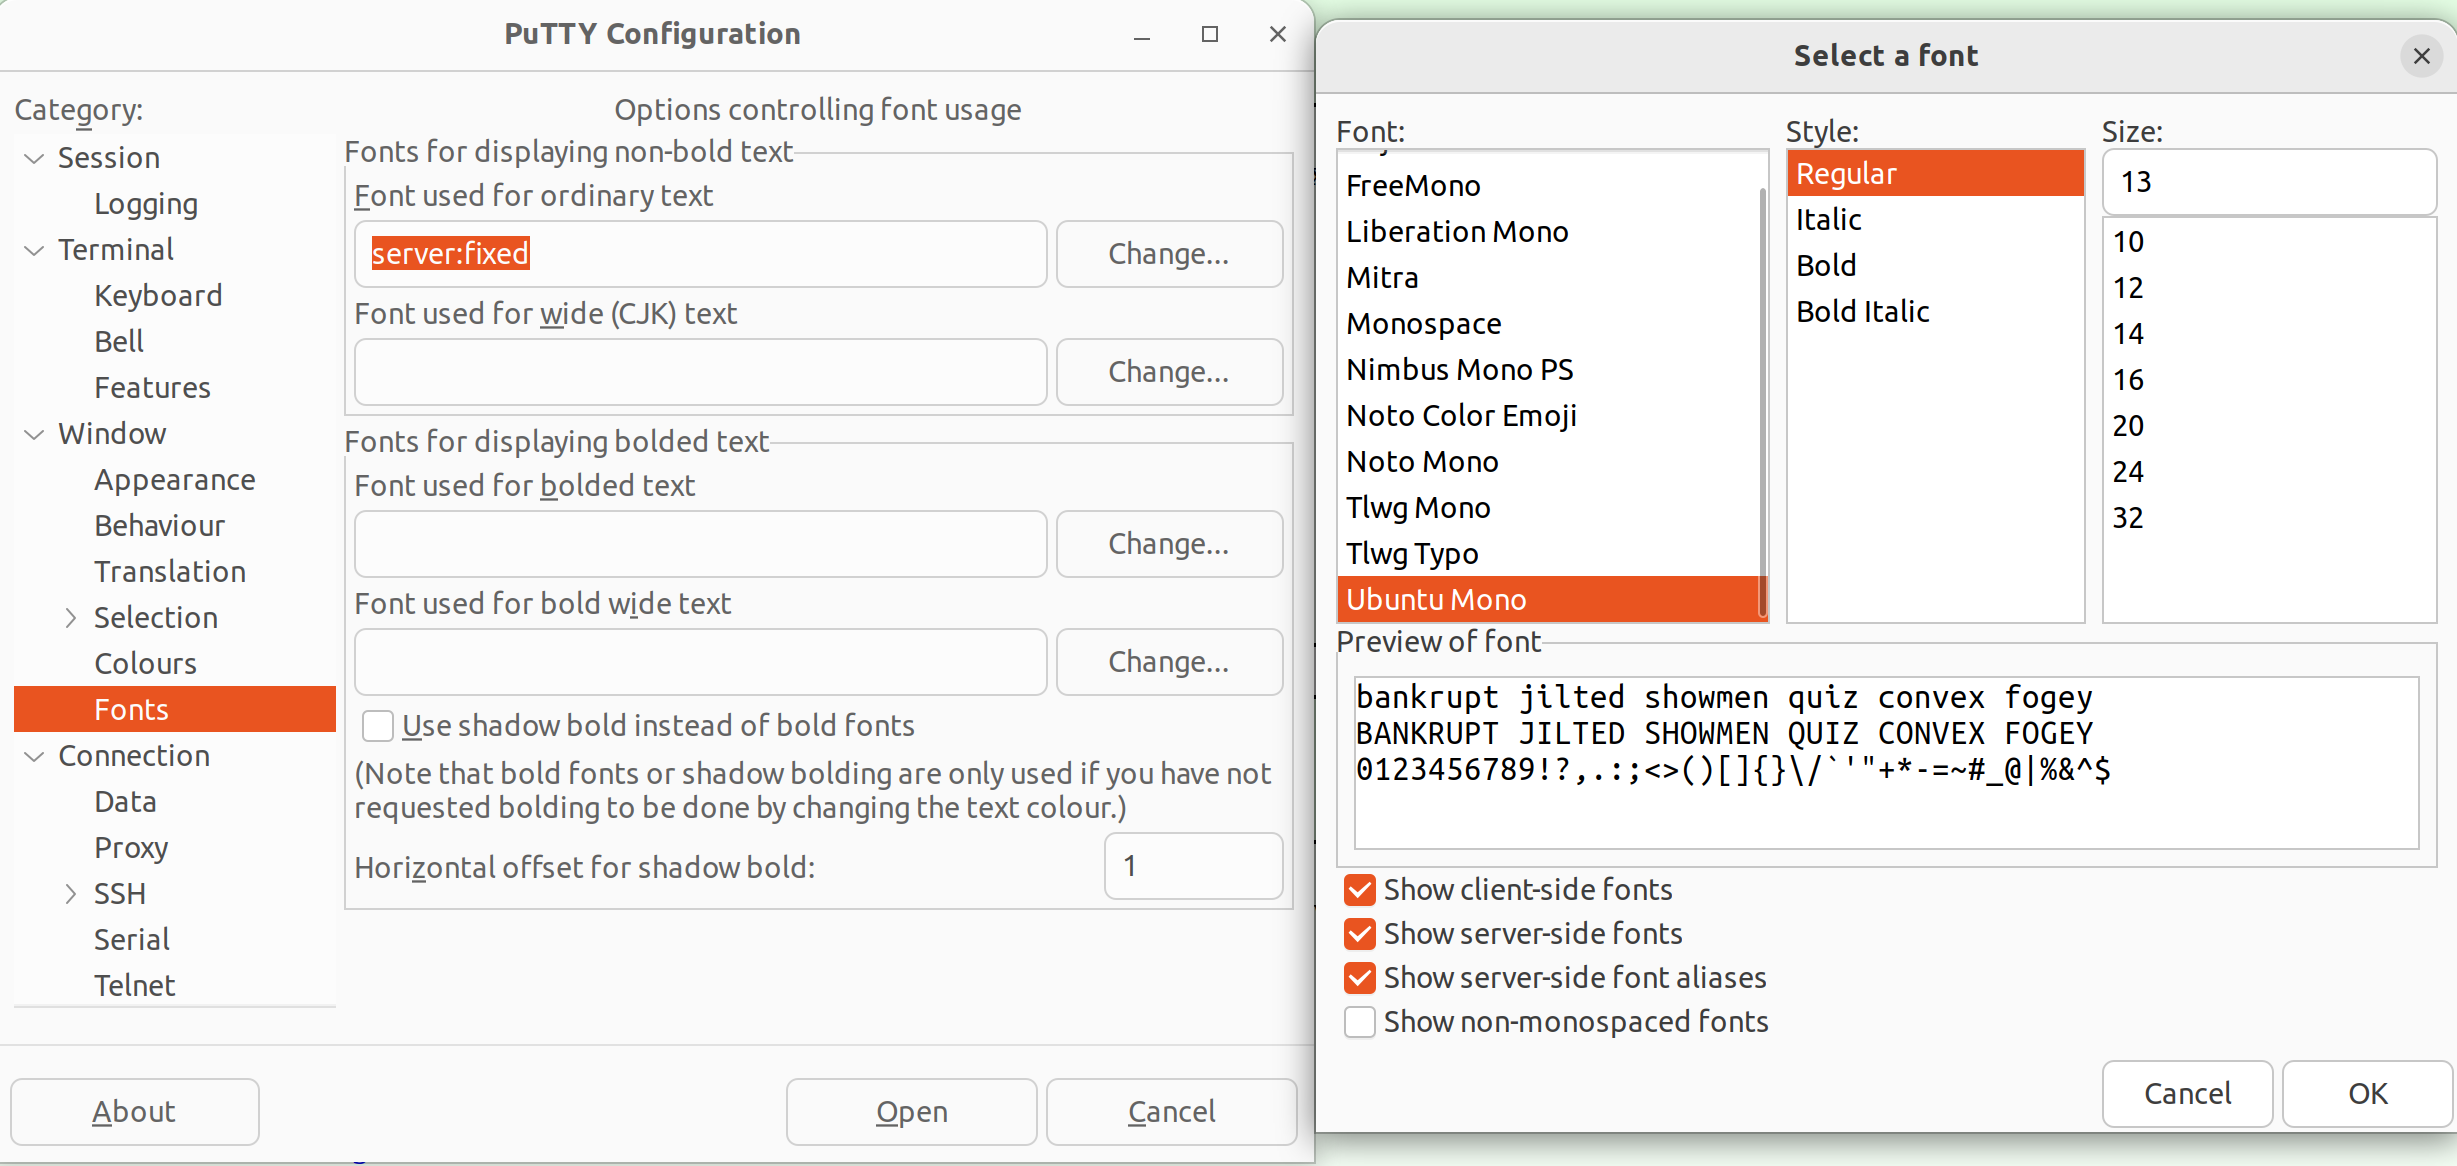Maximize the PuTTY Configuration window

click(x=1209, y=34)
